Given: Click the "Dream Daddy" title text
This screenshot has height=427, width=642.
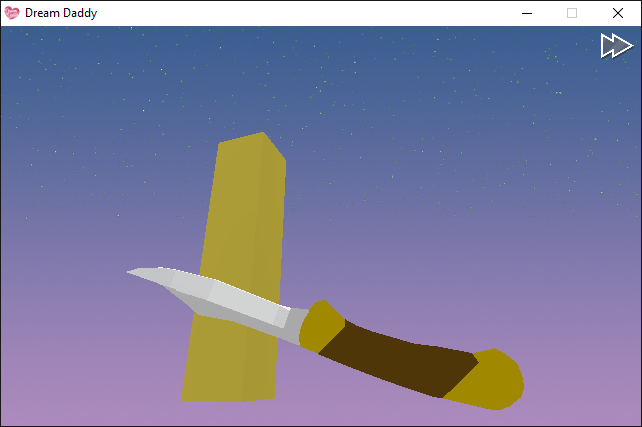Looking at the screenshot, I should 61,13.
